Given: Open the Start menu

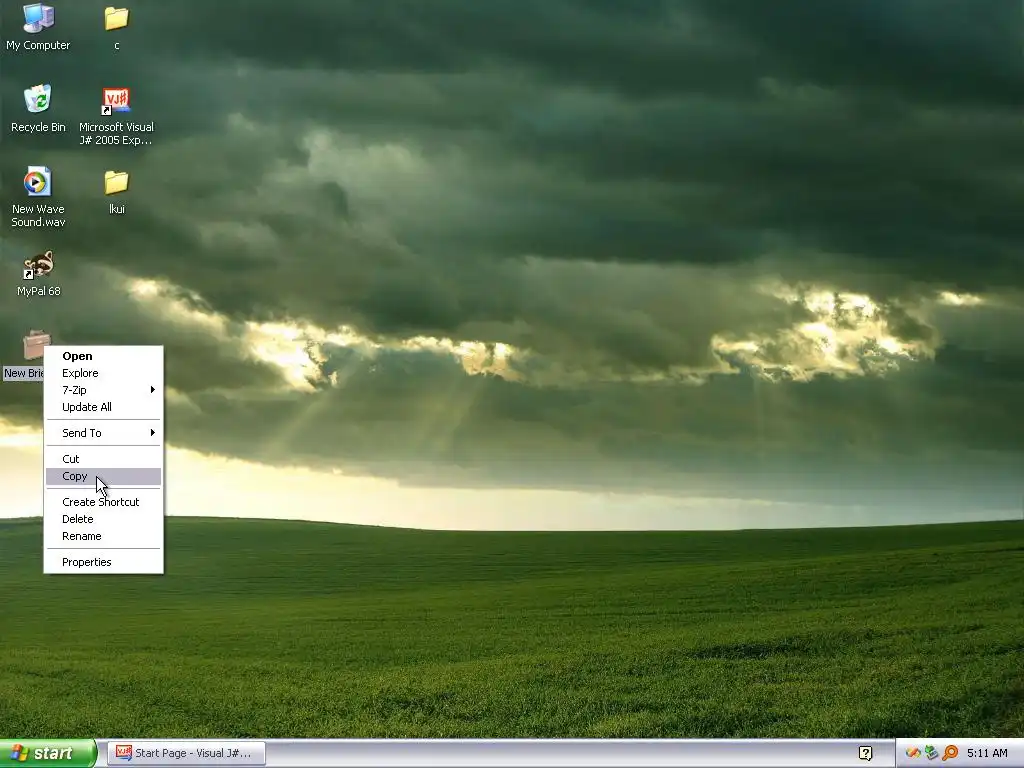Looking at the screenshot, I should point(48,754).
